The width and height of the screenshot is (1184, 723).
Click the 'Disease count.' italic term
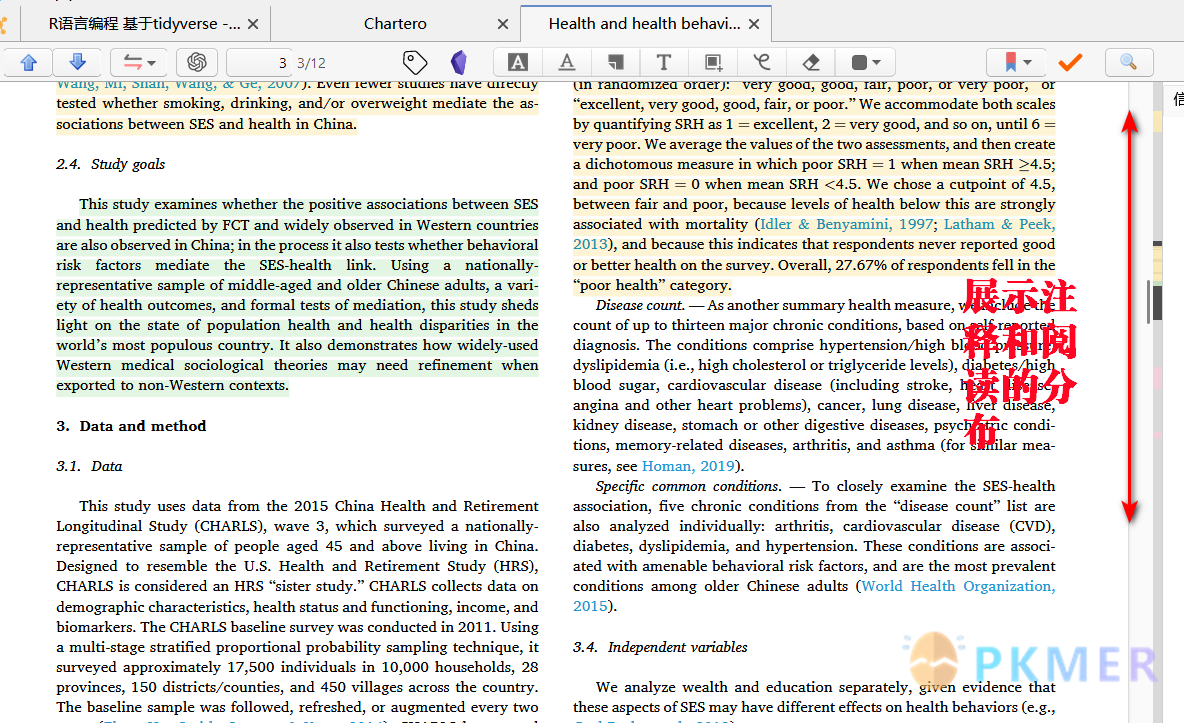[640, 305]
